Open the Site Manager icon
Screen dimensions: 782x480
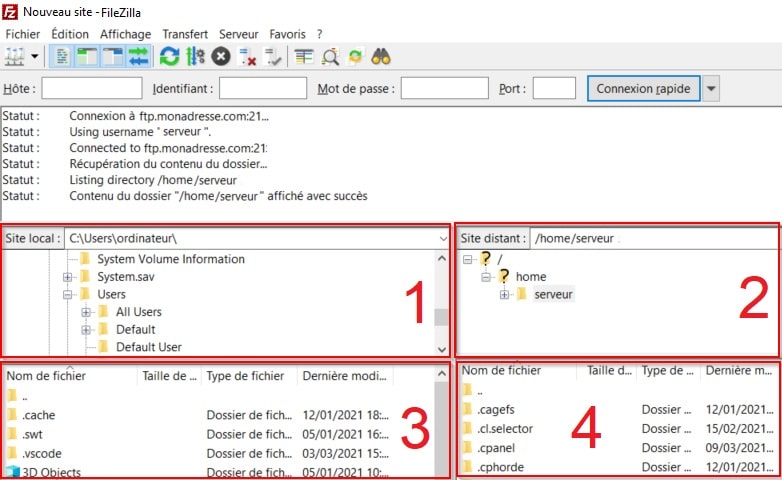[x=16, y=57]
